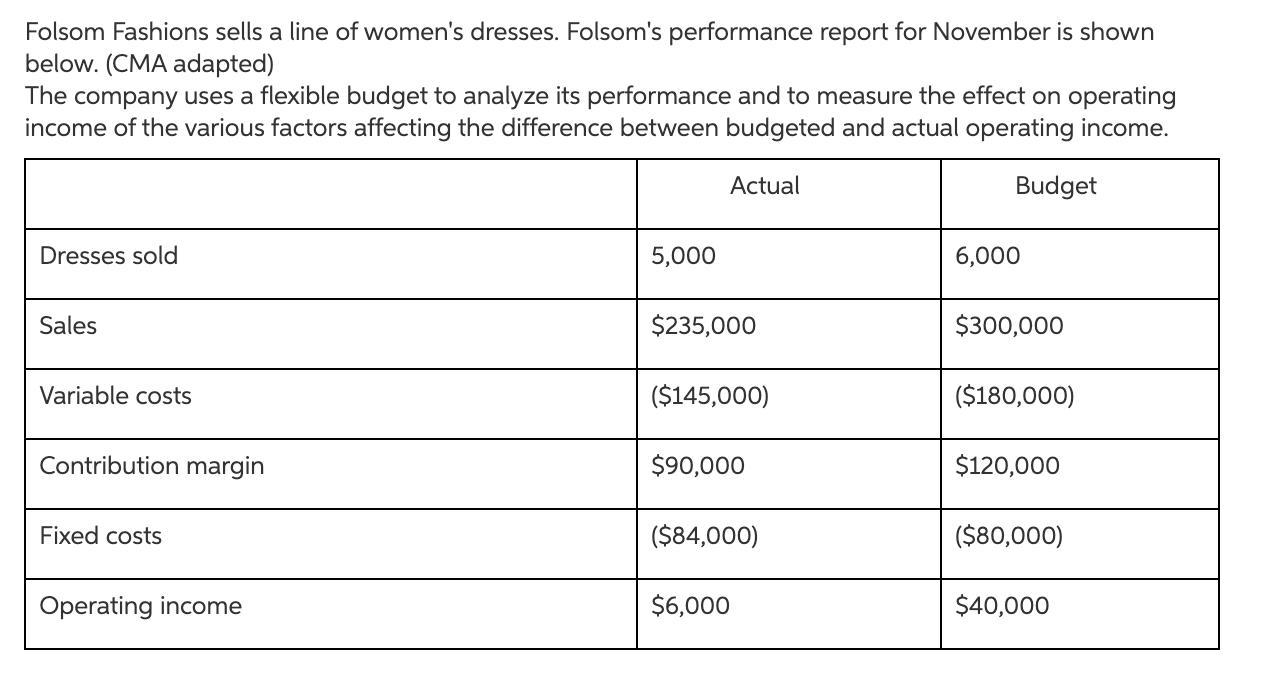Select the Contribution margin row label
The height and width of the screenshot is (686, 1272).
[x=152, y=466]
